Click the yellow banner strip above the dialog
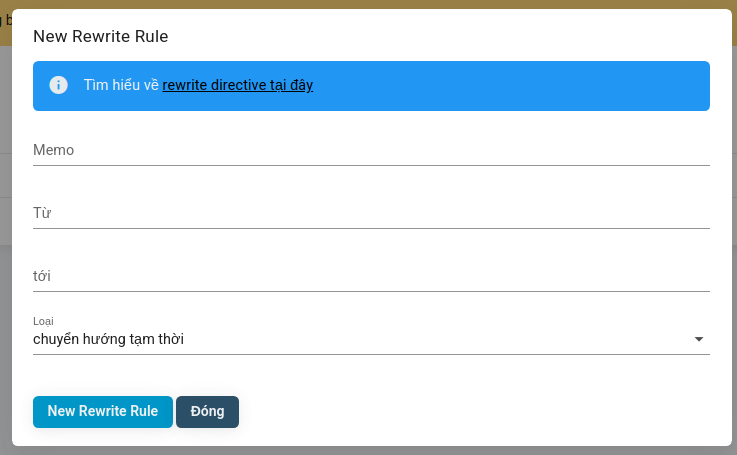737x455 pixels. point(368,4)
